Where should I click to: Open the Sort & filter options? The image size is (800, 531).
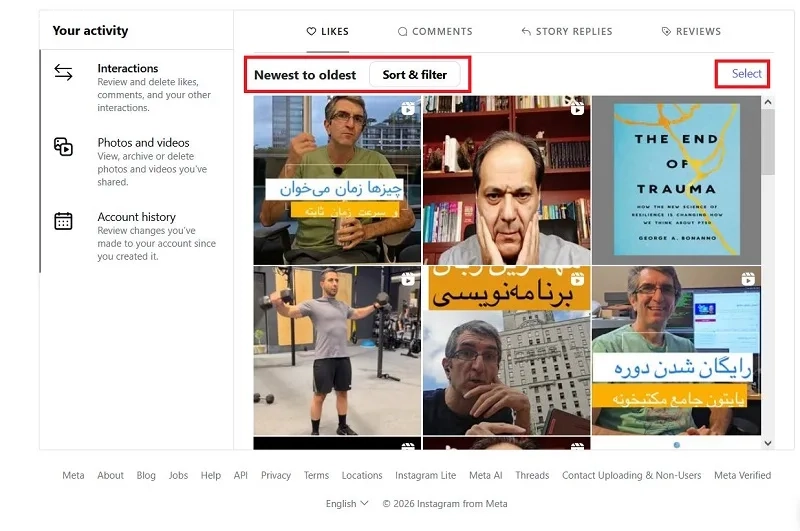coord(414,75)
